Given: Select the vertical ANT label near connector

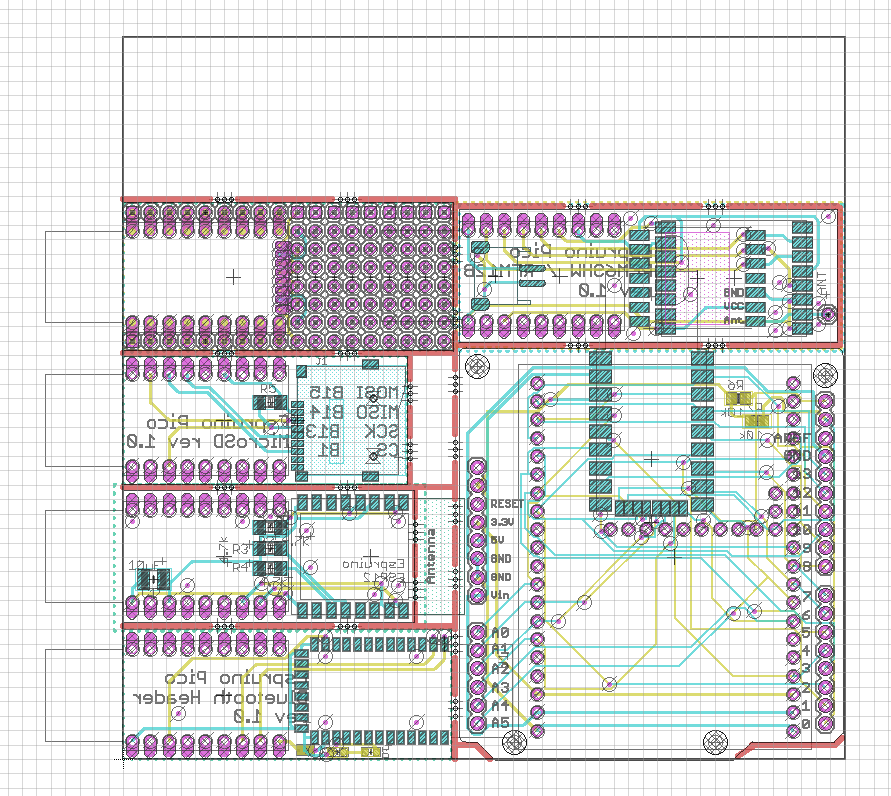Looking at the screenshot, I should click(x=822, y=285).
